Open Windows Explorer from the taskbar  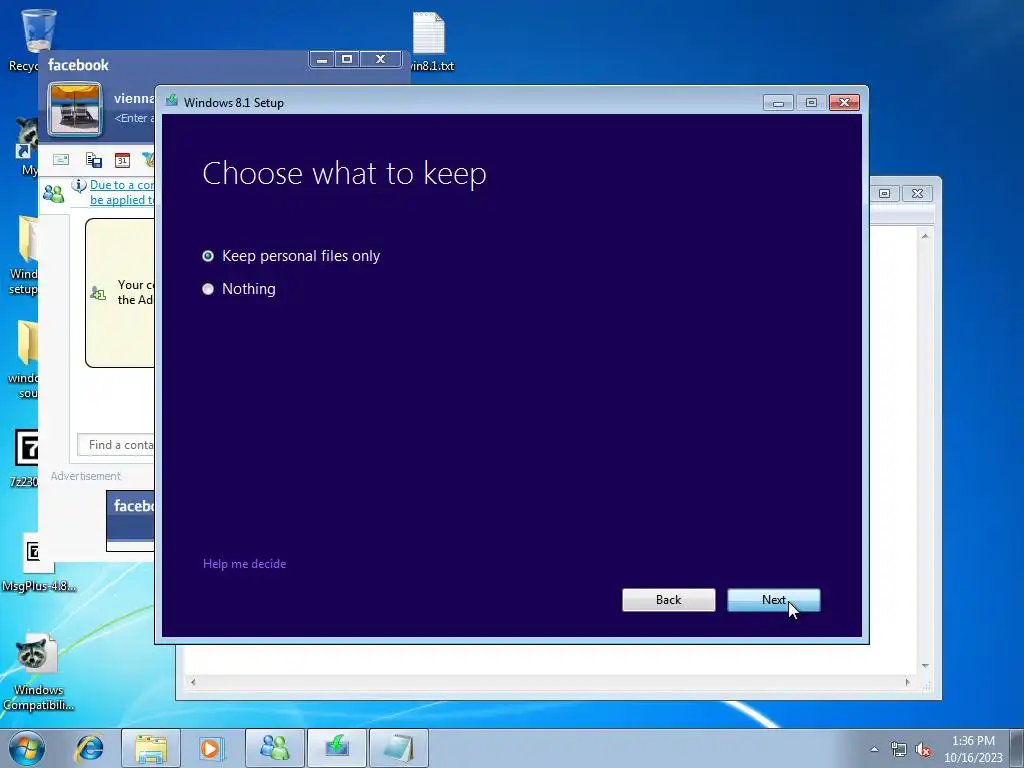(x=151, y=748)
